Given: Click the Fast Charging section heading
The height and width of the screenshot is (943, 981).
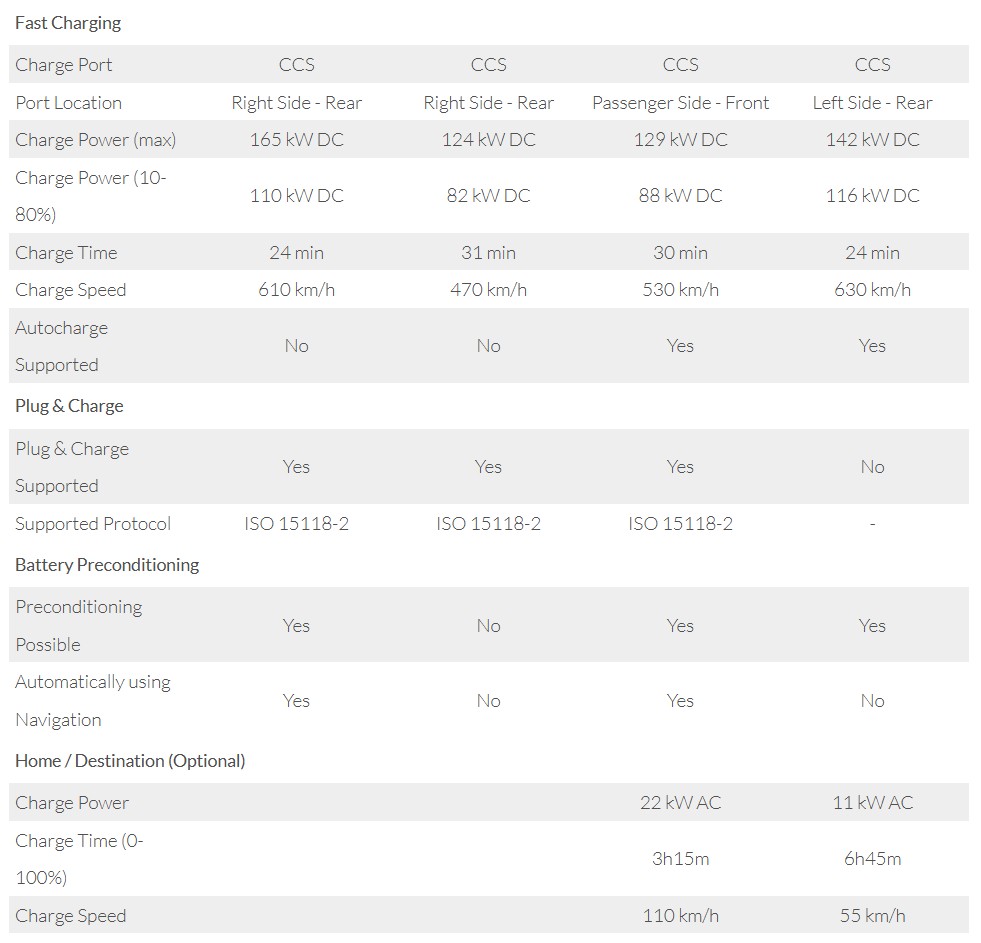Looking at the screenshot, I should (x=68, y=22).
